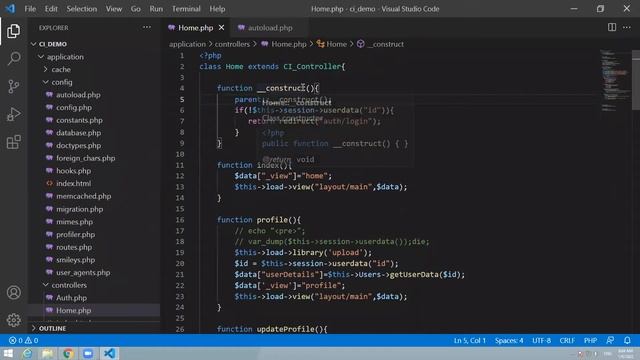Expand the cache folder
Image resolution: width=640 pixels, height=360 pixels.
pyautogui.click(x=60, y=69)
